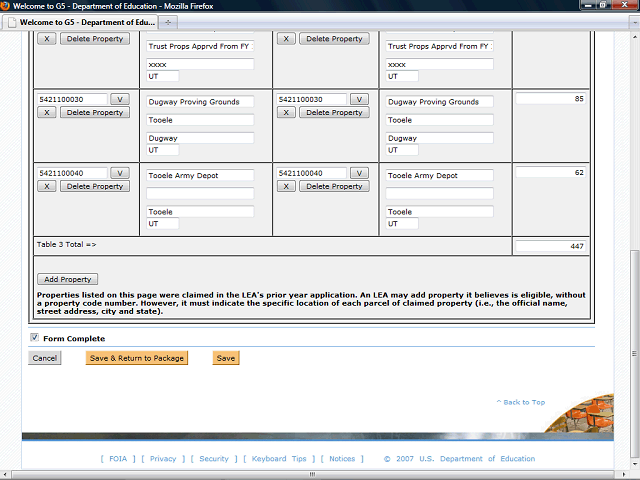This screenshot has height=480, width=640.
Task: Select the Welcome to G5 browser tab
Action: pos(82,22)
